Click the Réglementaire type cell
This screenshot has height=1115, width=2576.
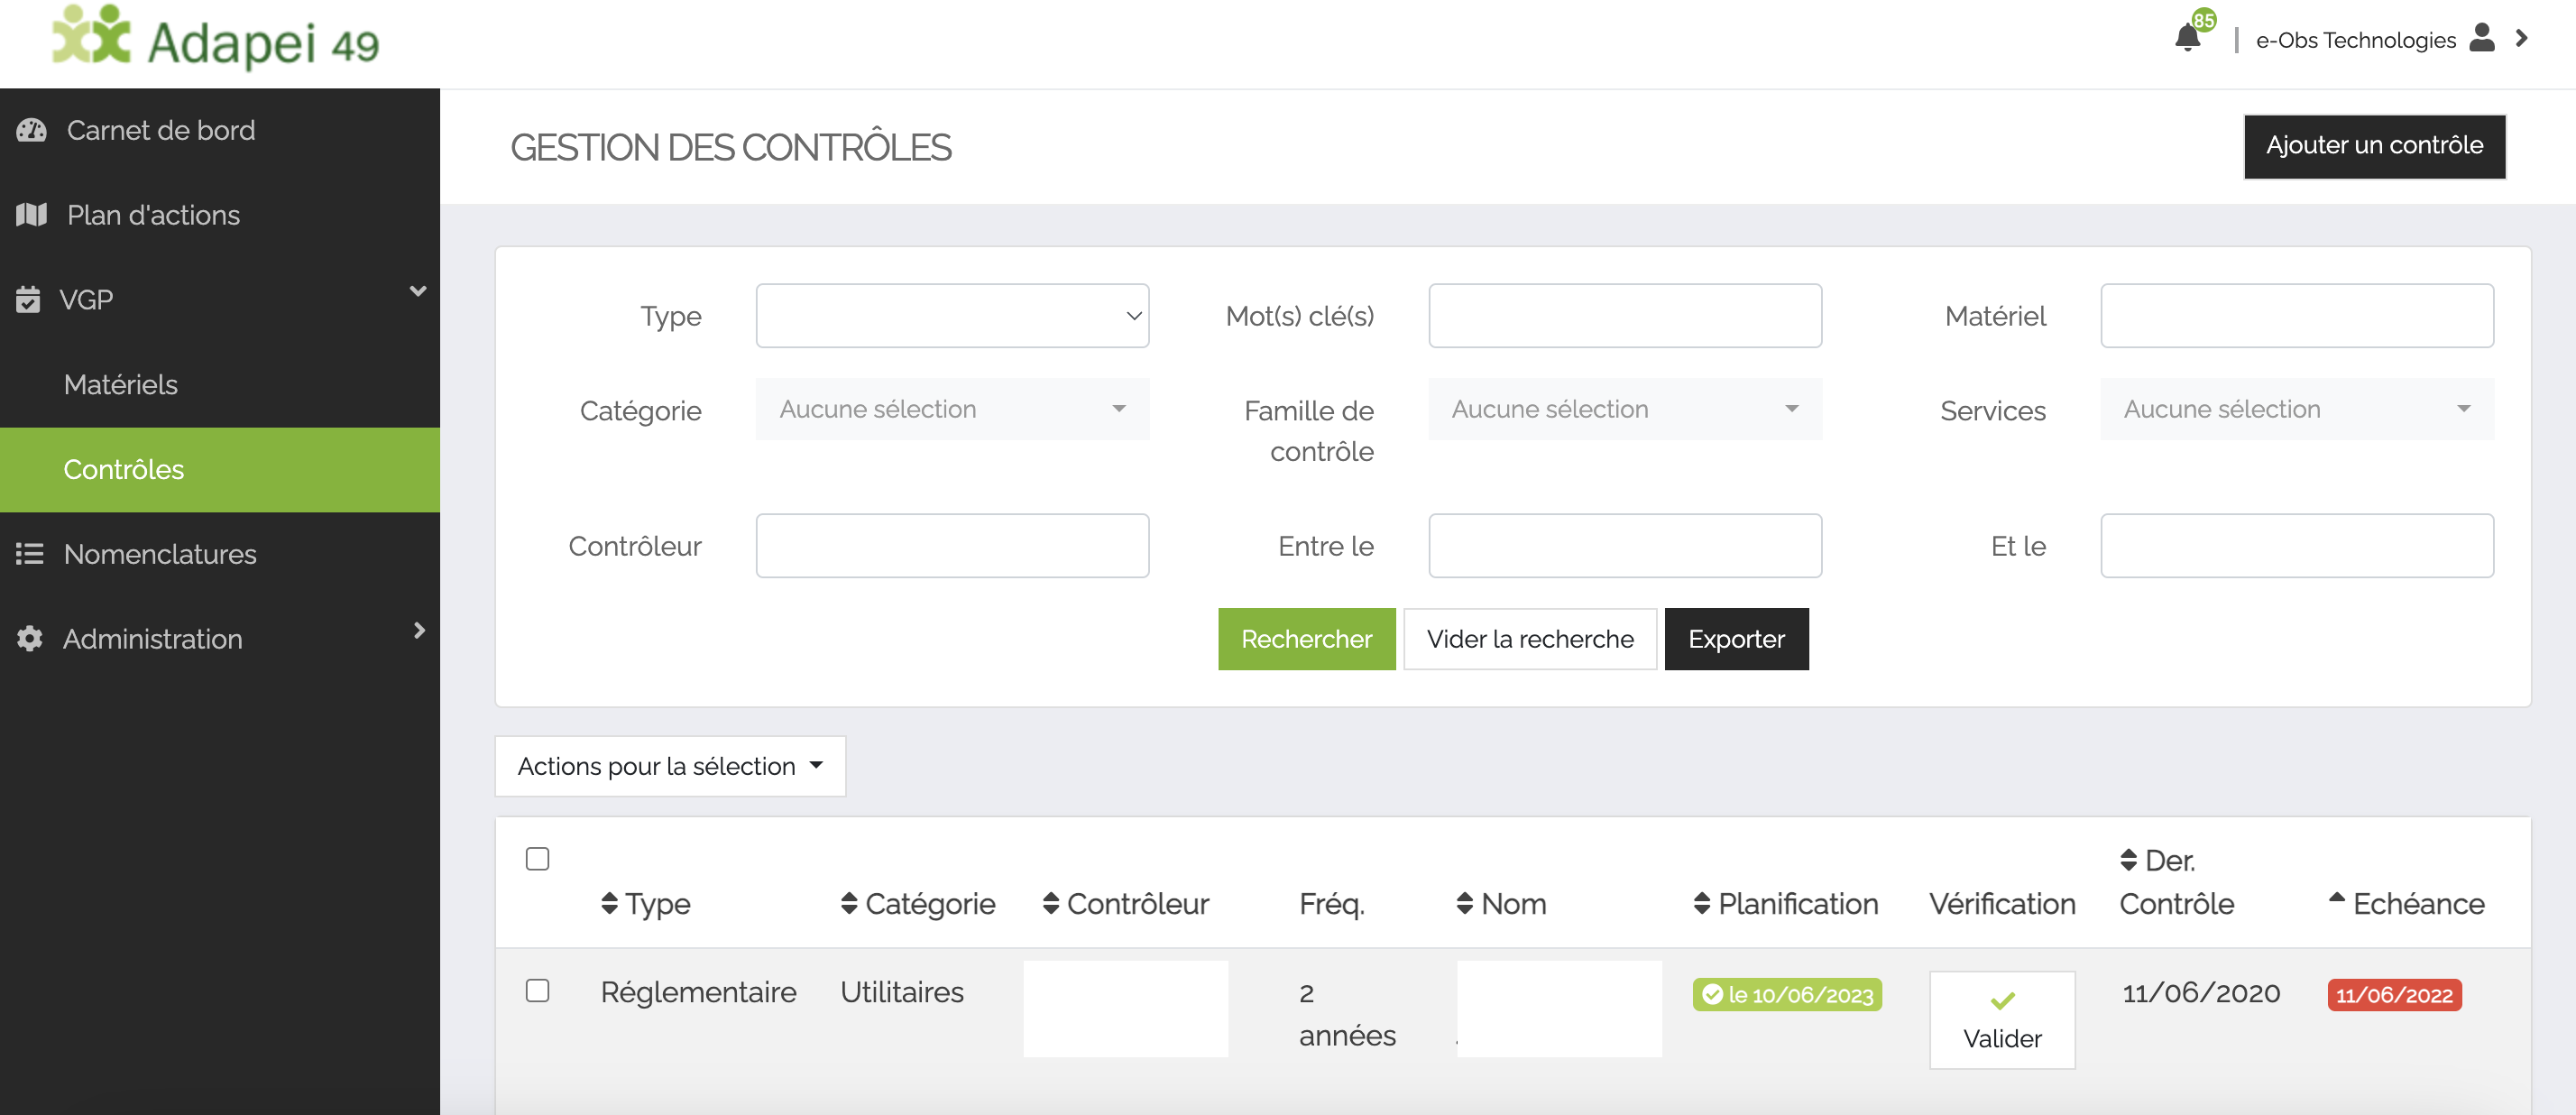click(698, 992)
